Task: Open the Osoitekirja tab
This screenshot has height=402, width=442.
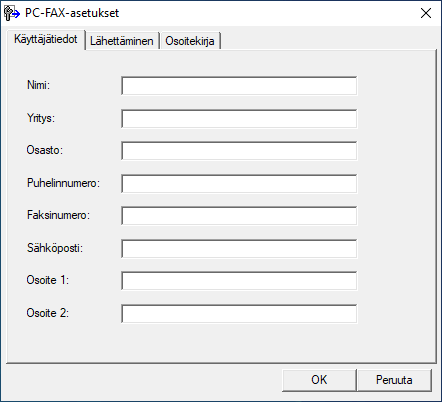Action: [x=190, y=41]
